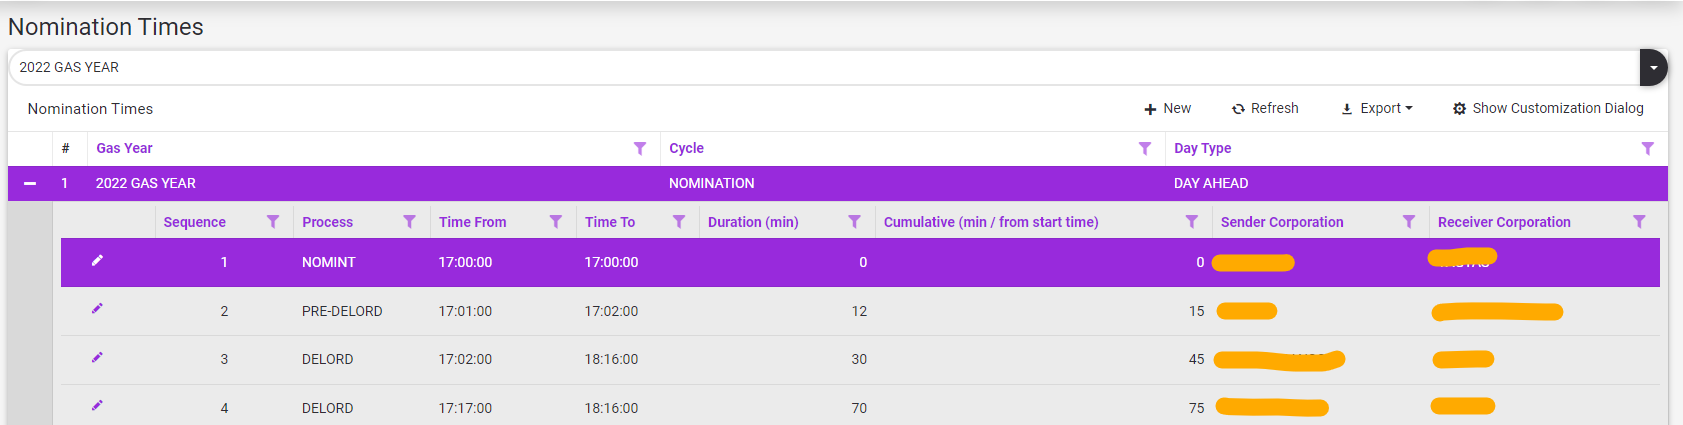The width and height of the screenshot is (1683, 425).
Task: Edit the NOMINT row with pencil icon
Action: tap(97, 261)
